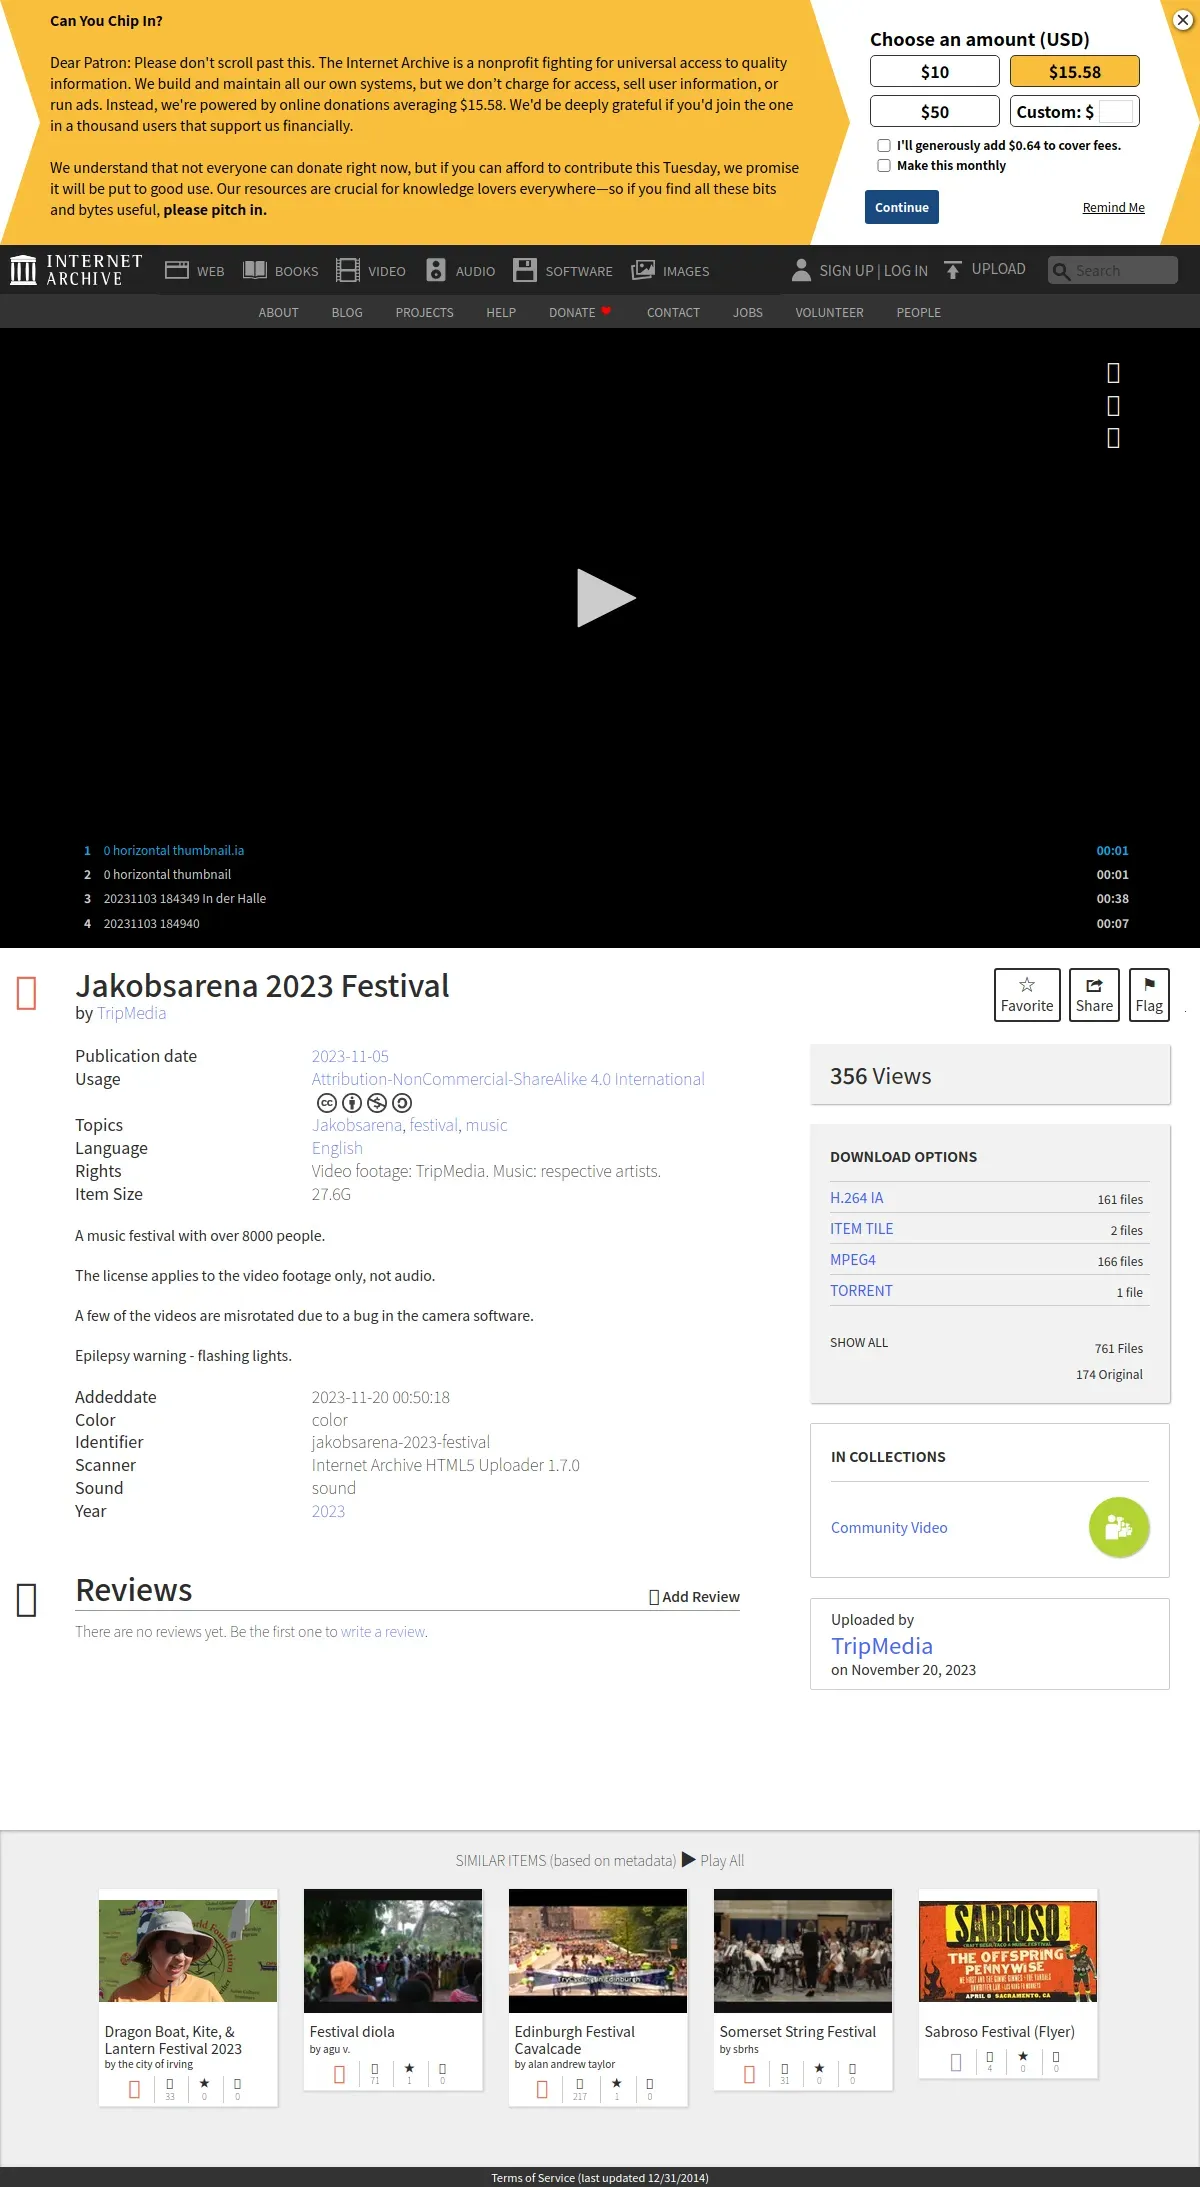
Task: Check Make this monthly checkbox
Action: tap(884, 166)
